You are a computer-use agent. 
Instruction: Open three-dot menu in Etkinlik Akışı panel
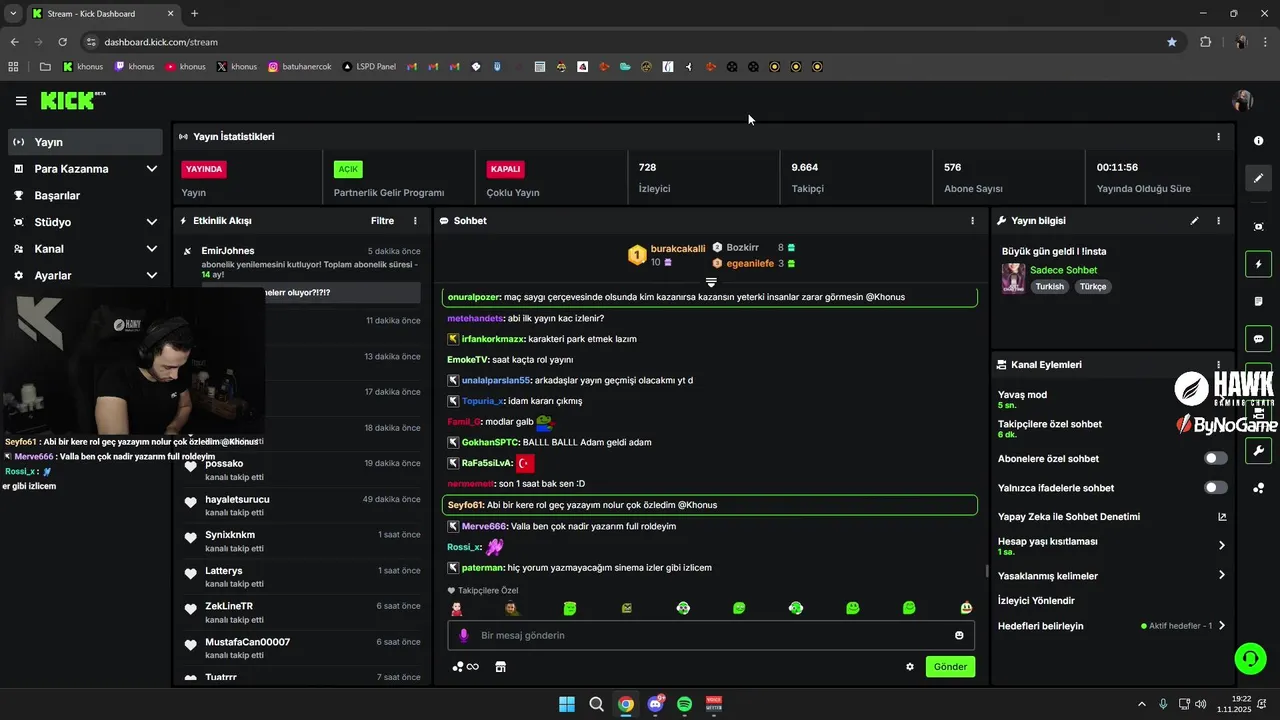point(415,221)
